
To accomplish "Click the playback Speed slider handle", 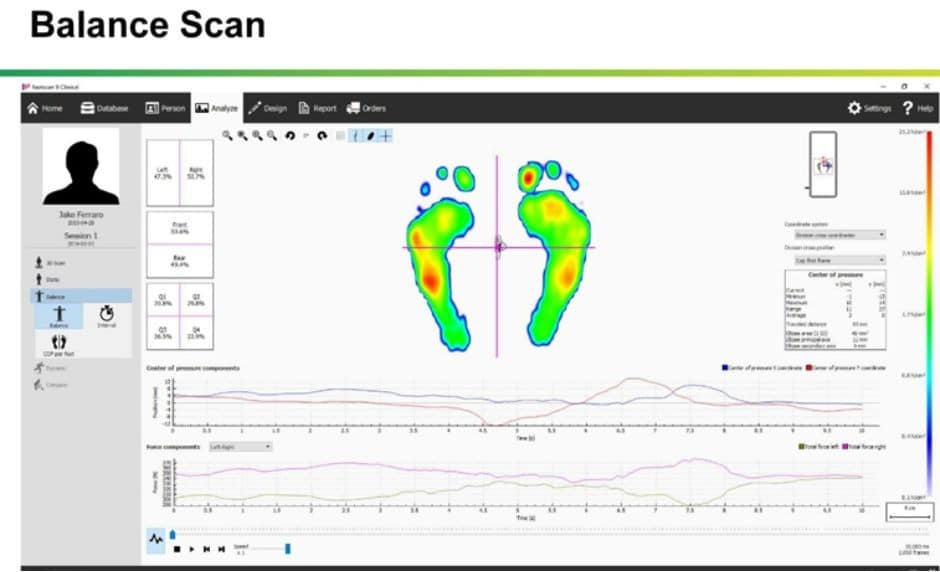I will (x=288, y=548).
